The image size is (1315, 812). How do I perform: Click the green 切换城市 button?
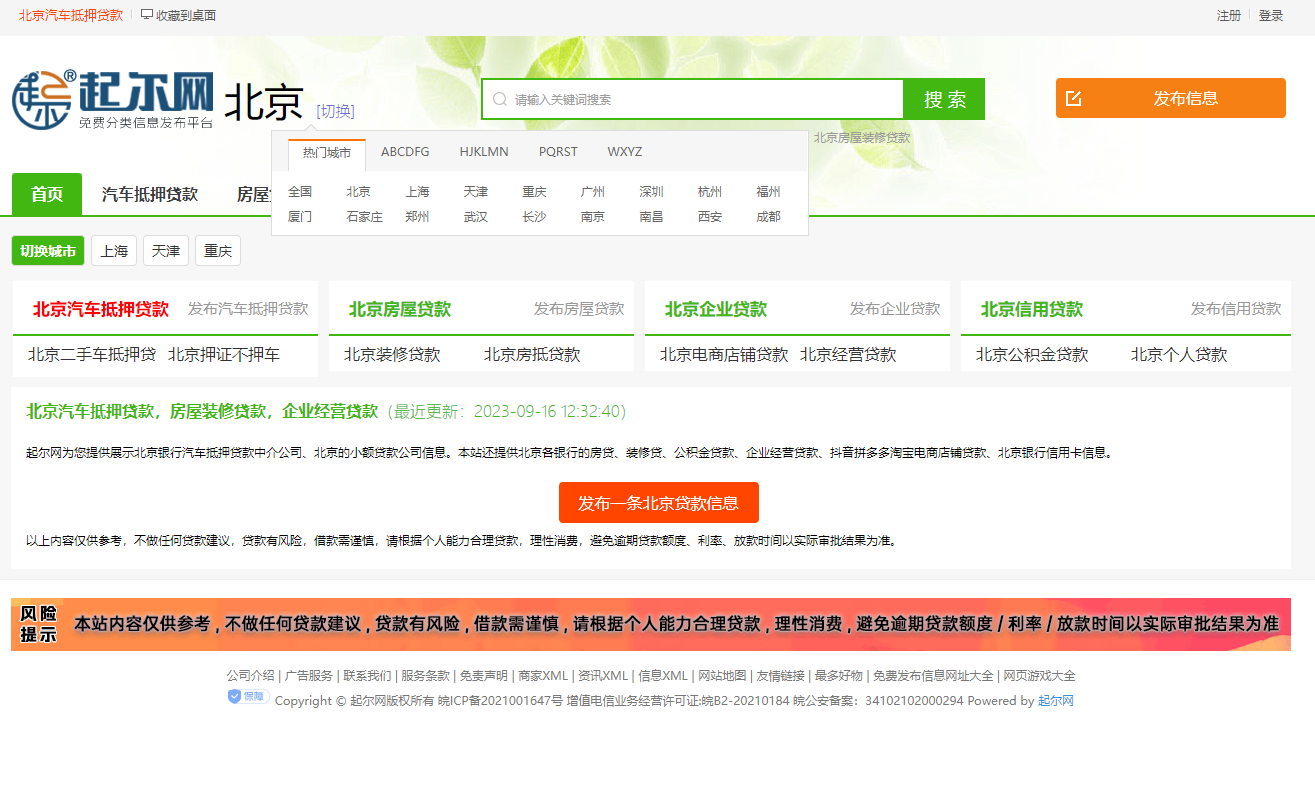pyautogui.click(x=48, y=251)
